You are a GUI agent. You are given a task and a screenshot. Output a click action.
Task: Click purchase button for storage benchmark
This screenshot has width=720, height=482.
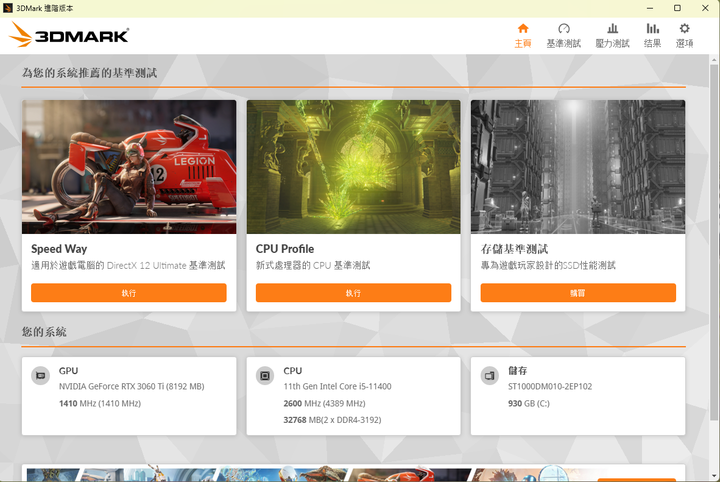click(x=578, y=293)
